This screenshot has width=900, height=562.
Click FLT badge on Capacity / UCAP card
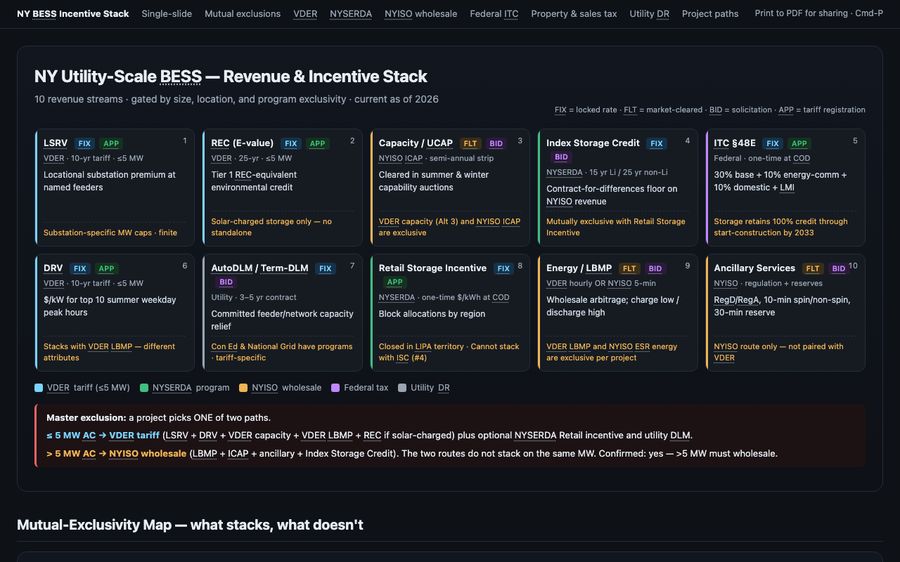(470, 144)
